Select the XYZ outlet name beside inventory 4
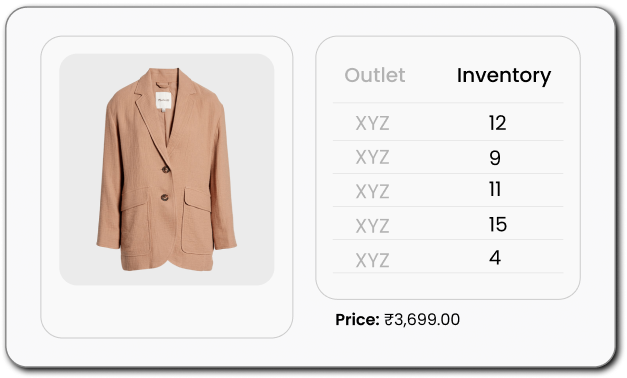The image size is (627, 378). [x=372, y=260]
